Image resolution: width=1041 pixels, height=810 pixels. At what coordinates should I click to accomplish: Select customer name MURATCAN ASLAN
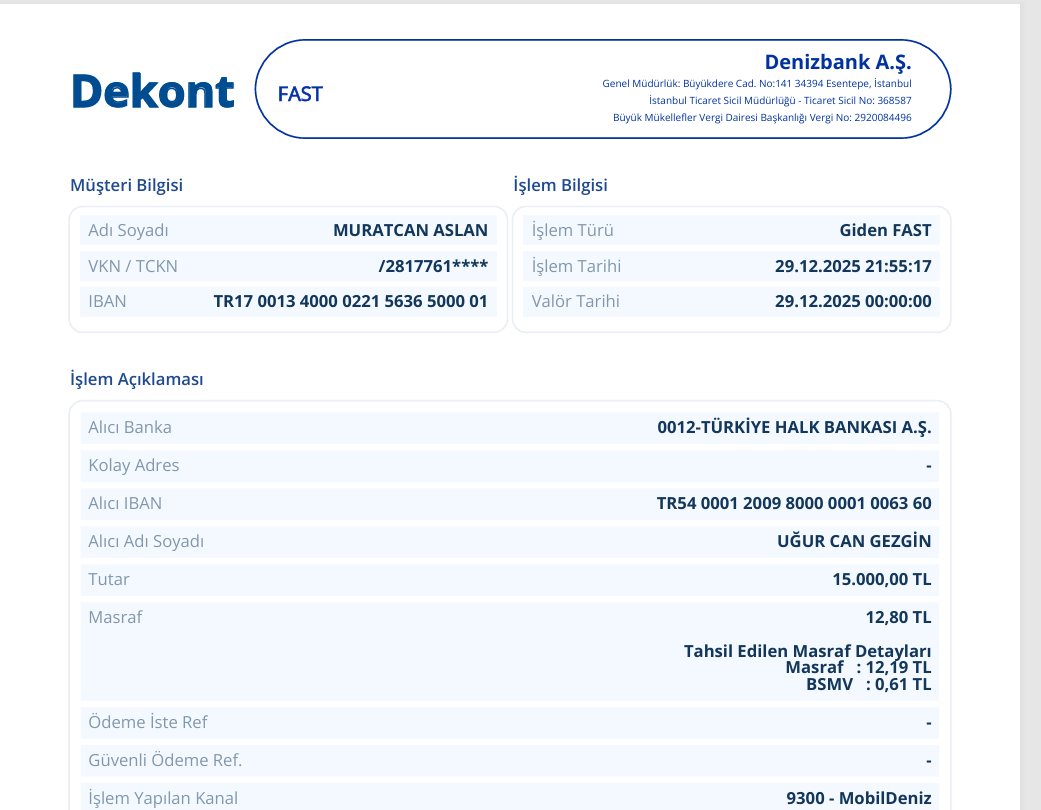click(410, 230)
